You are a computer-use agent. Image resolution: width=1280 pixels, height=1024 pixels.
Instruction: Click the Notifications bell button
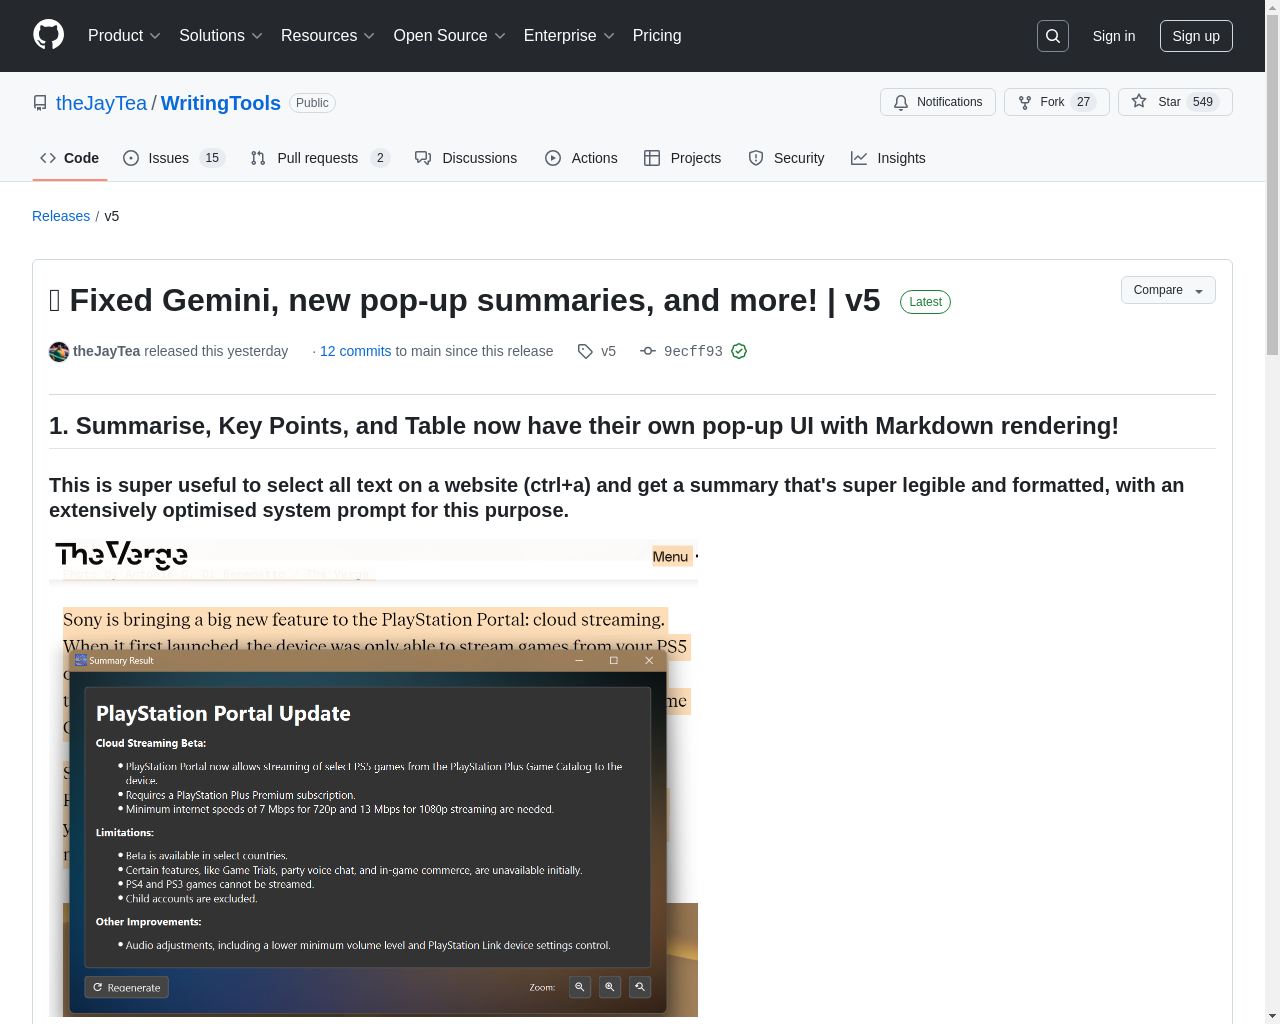[938, 102]
